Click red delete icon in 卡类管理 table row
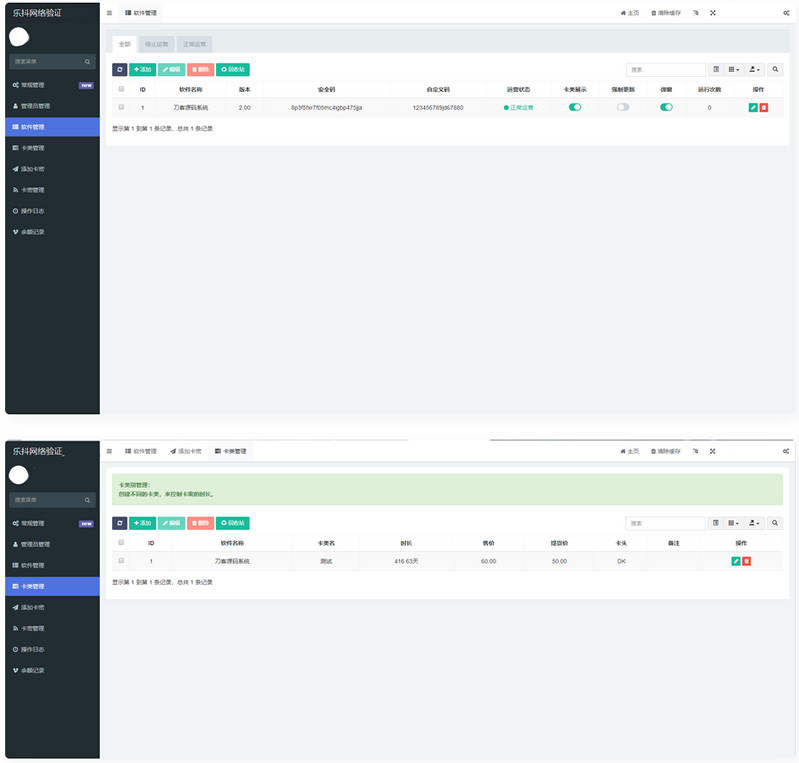This screenshot has height=763, width=799. (746, 561)
